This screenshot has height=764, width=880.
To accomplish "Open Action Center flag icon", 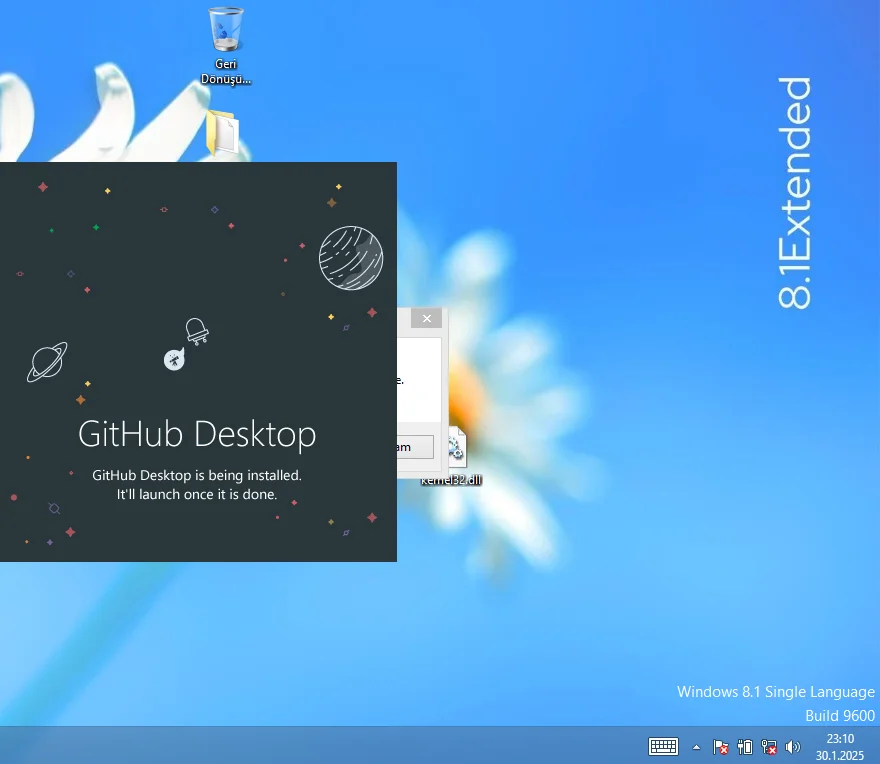I will 721,747.
